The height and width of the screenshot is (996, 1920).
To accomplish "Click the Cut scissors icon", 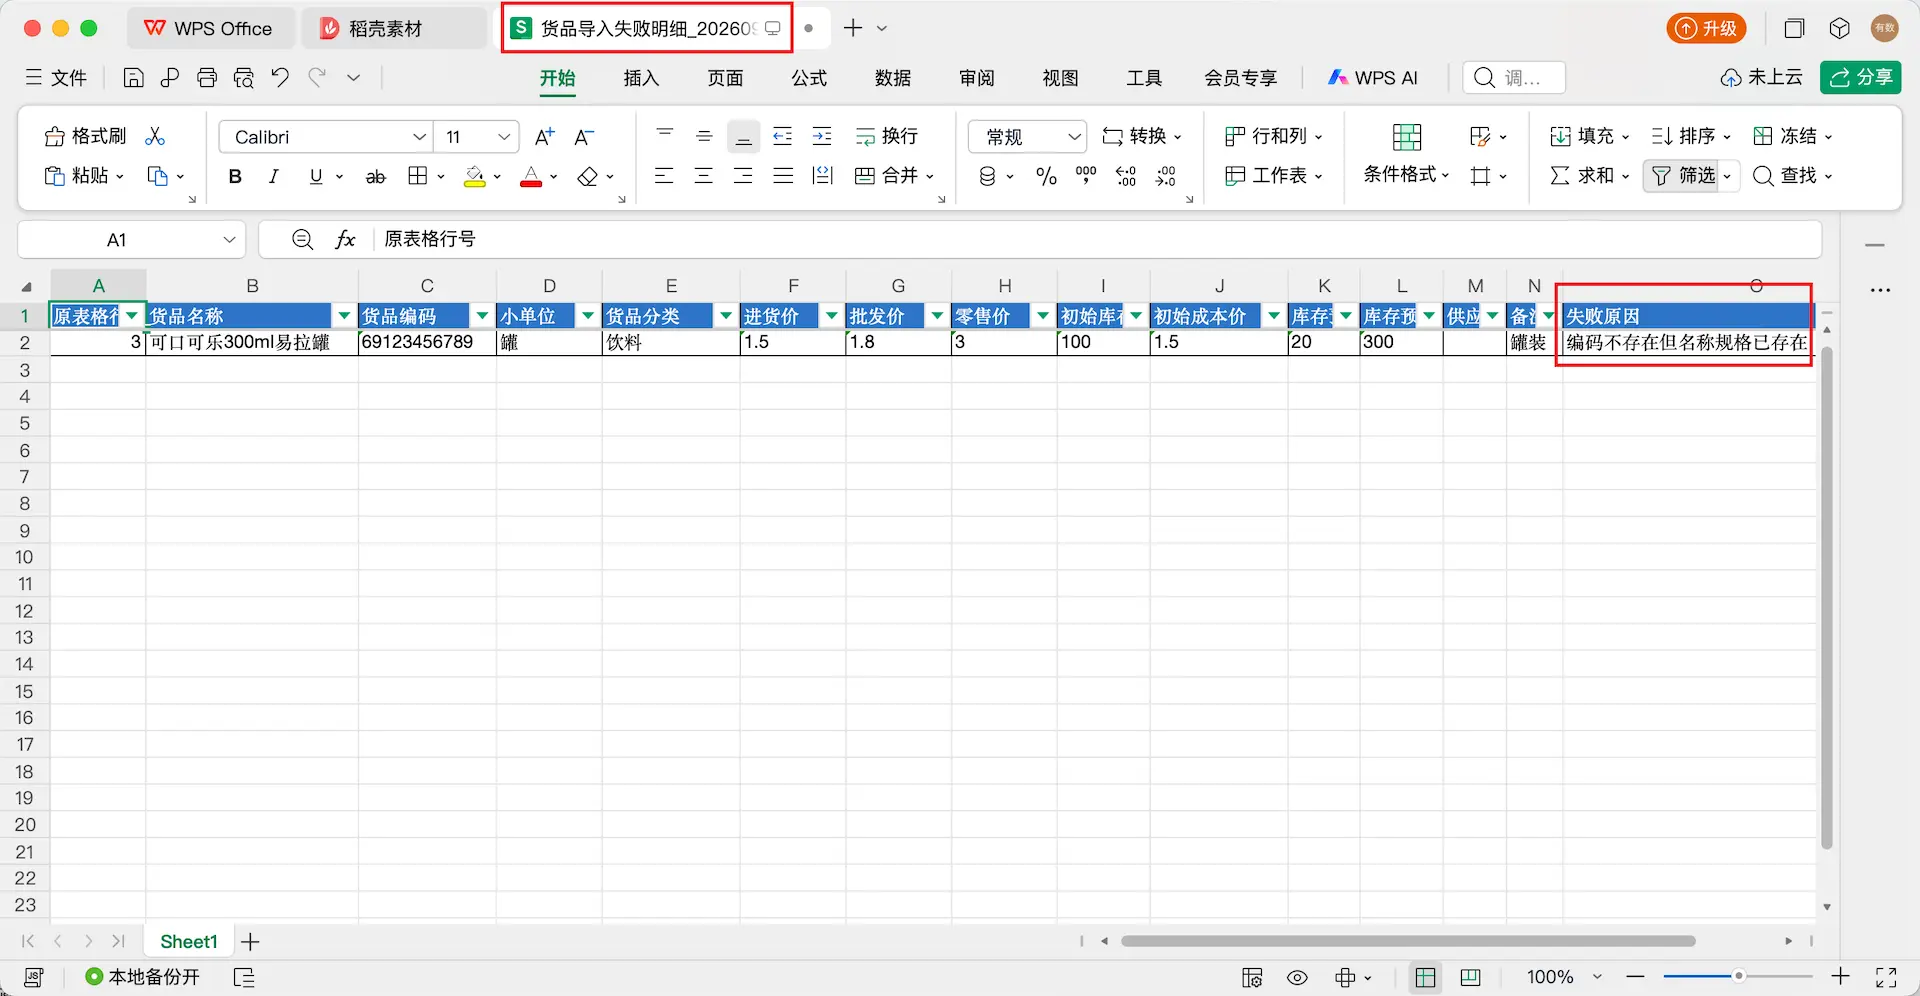I will click(155, 136).
